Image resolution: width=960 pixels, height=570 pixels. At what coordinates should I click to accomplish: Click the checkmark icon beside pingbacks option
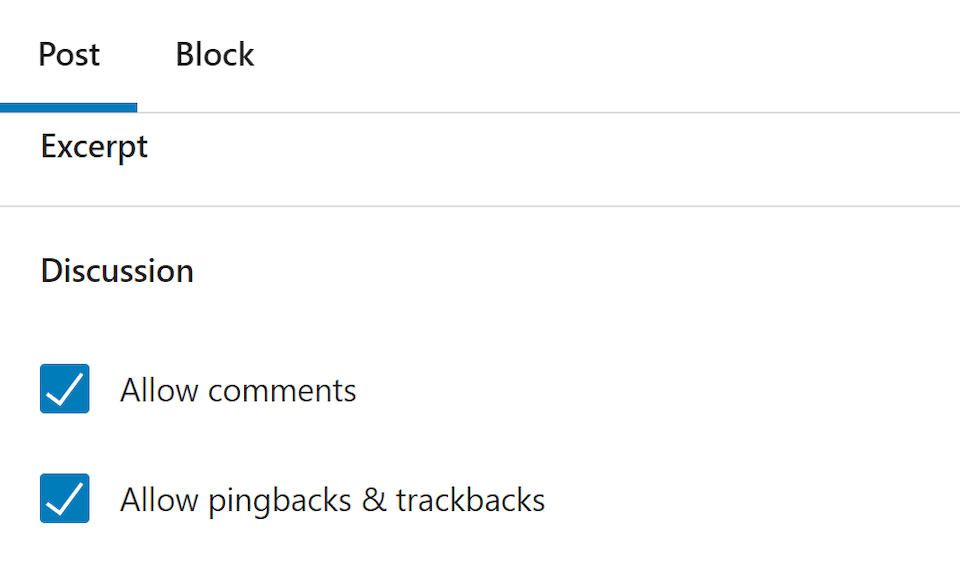[65, 498]
